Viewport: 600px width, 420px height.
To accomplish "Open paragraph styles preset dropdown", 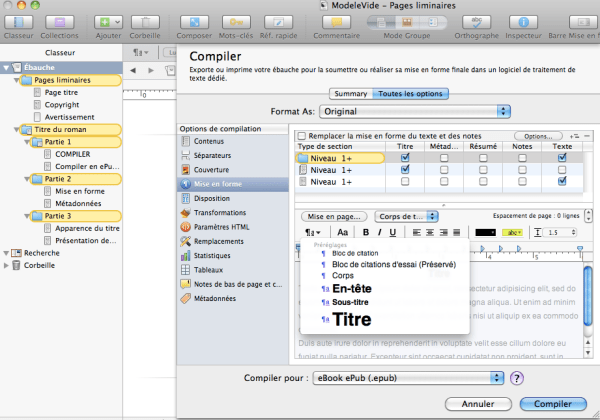I will click(x=313, y=232).
